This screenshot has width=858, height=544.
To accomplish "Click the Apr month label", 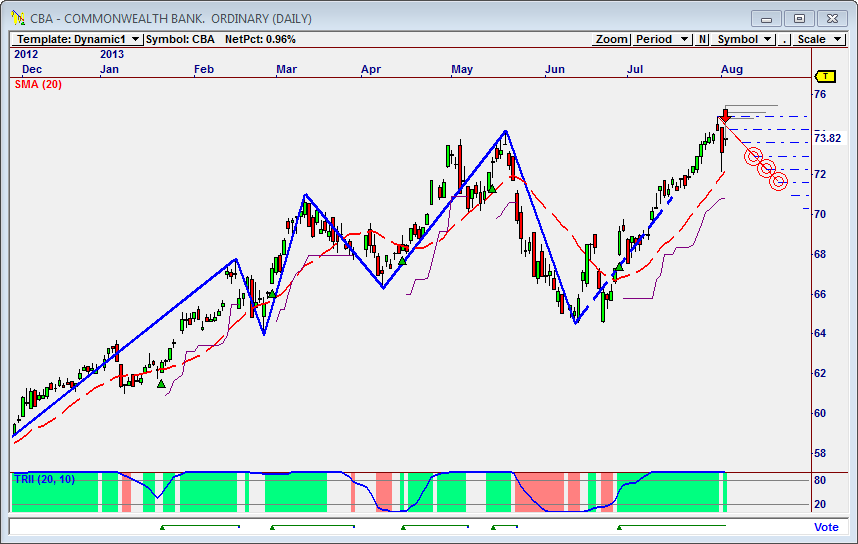I will [370, 70].
